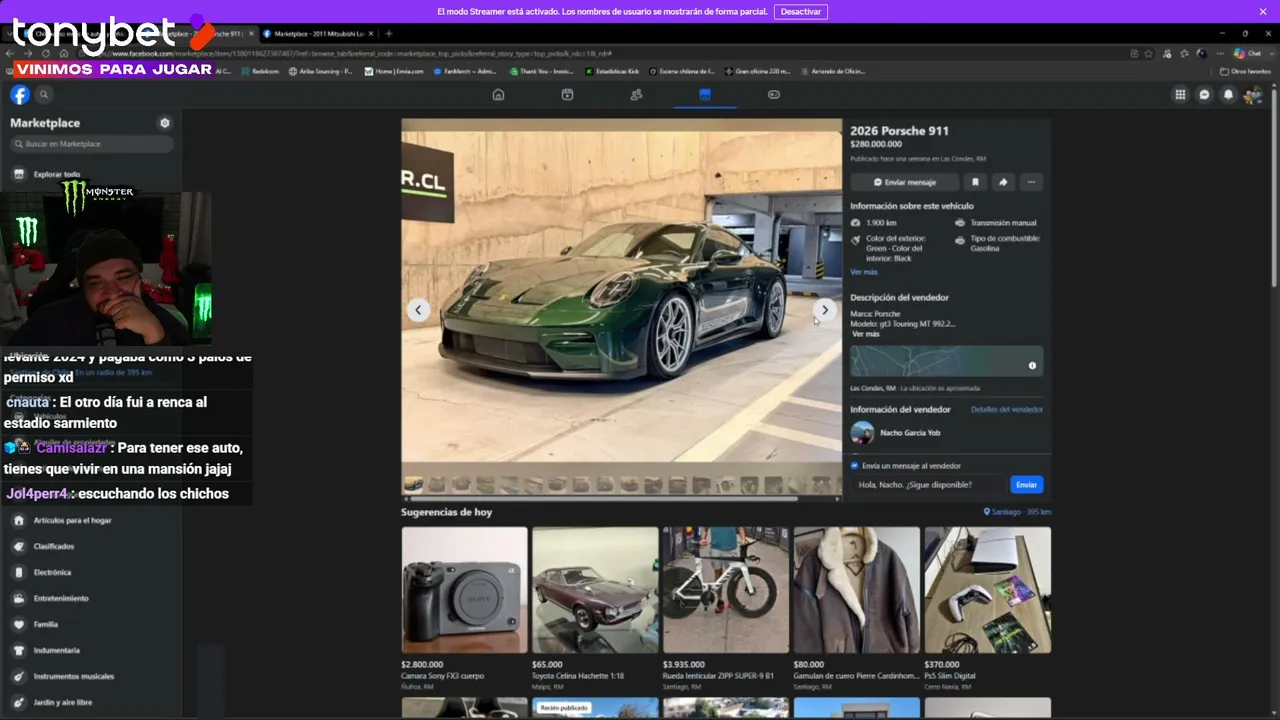Image resolution: width=1280 pixels, height=720 pixels.
Task: Expand 'Ver más' under vehicle information
Action: (864, 272)
